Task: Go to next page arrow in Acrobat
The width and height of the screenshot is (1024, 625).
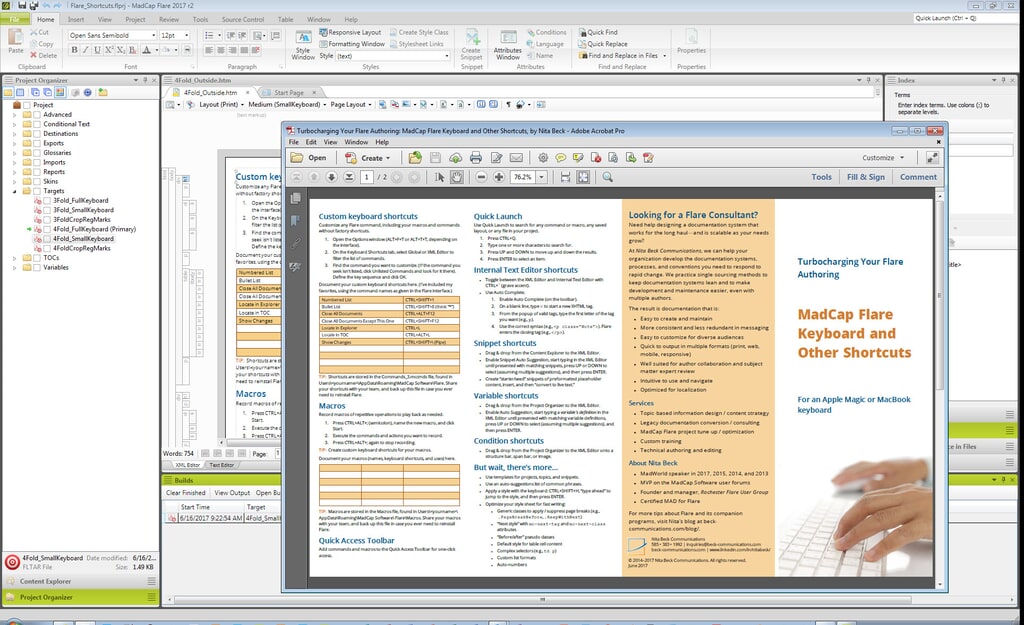Action: pyautogui.click(x=332, y=177)
